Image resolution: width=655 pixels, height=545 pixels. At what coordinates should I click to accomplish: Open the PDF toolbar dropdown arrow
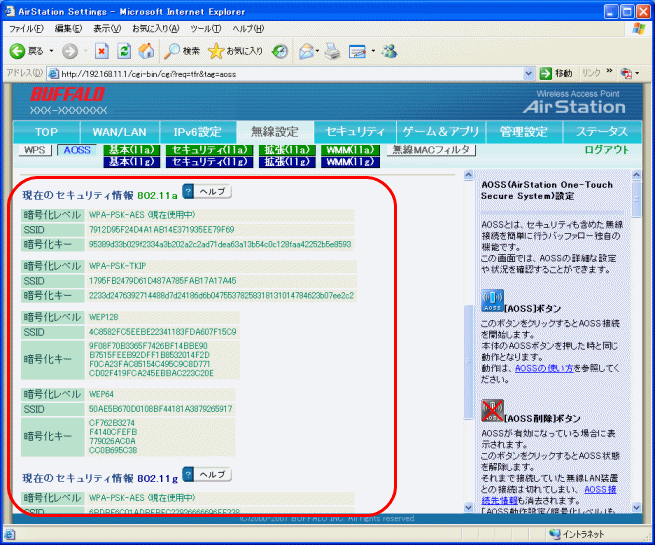click(637, 74)
